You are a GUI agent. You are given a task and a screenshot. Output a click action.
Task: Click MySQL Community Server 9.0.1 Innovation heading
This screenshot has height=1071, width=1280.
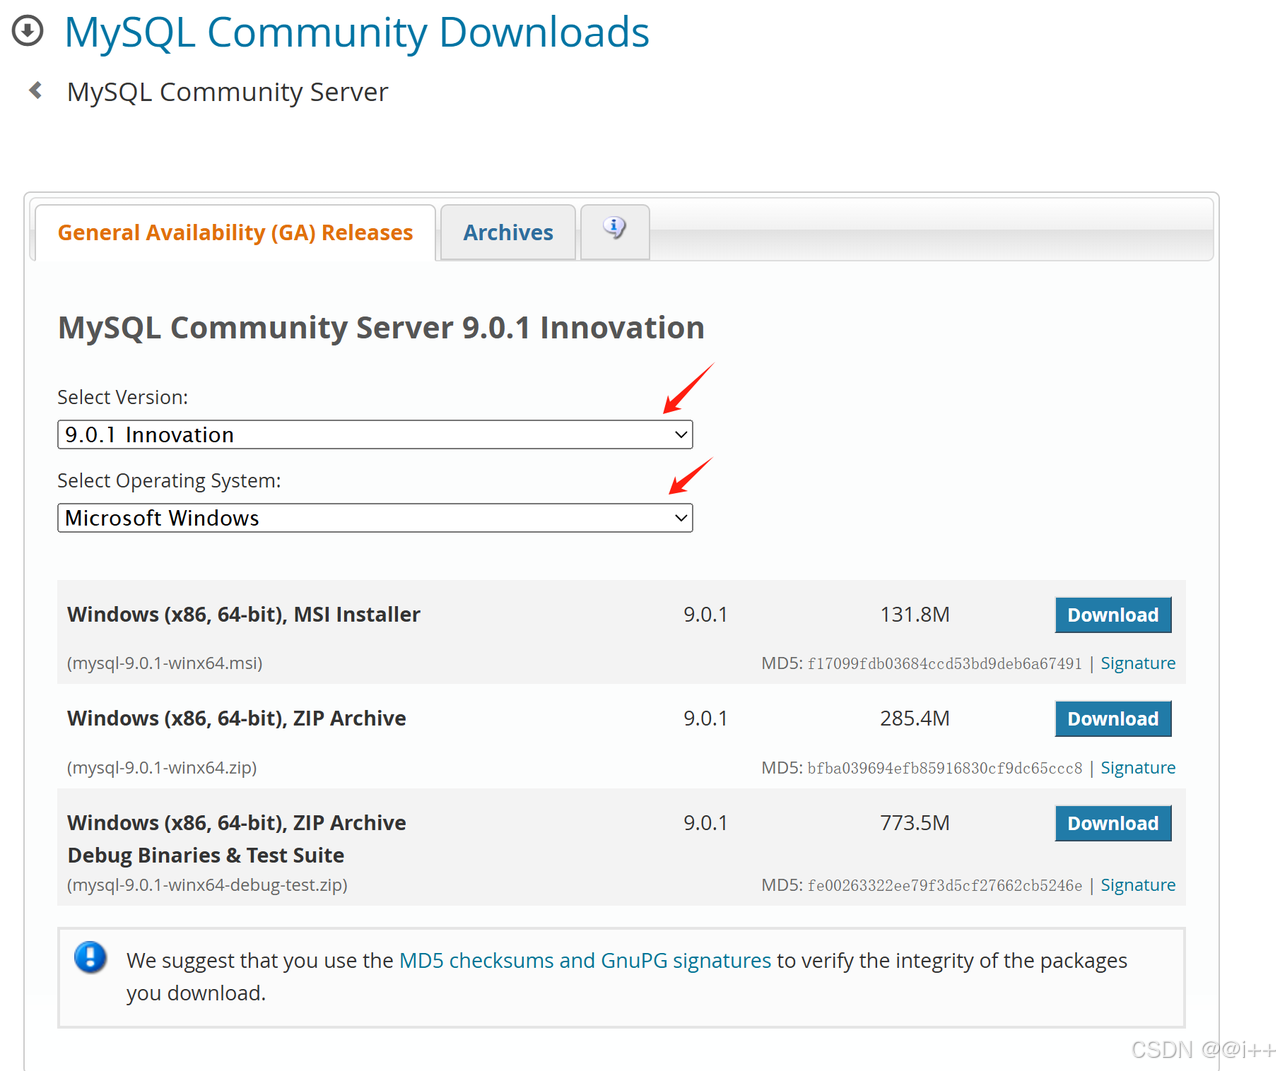381,327
